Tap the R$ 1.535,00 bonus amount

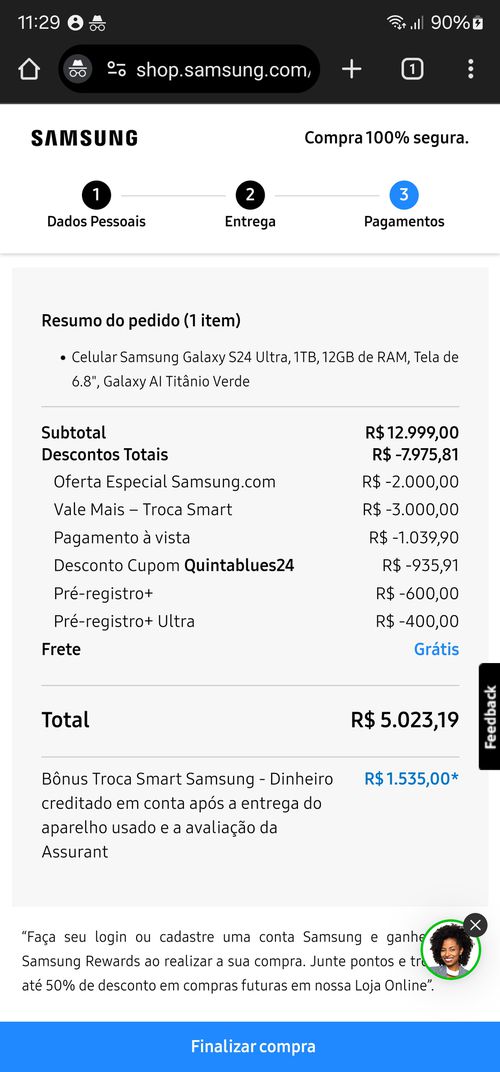pos(411,779)
